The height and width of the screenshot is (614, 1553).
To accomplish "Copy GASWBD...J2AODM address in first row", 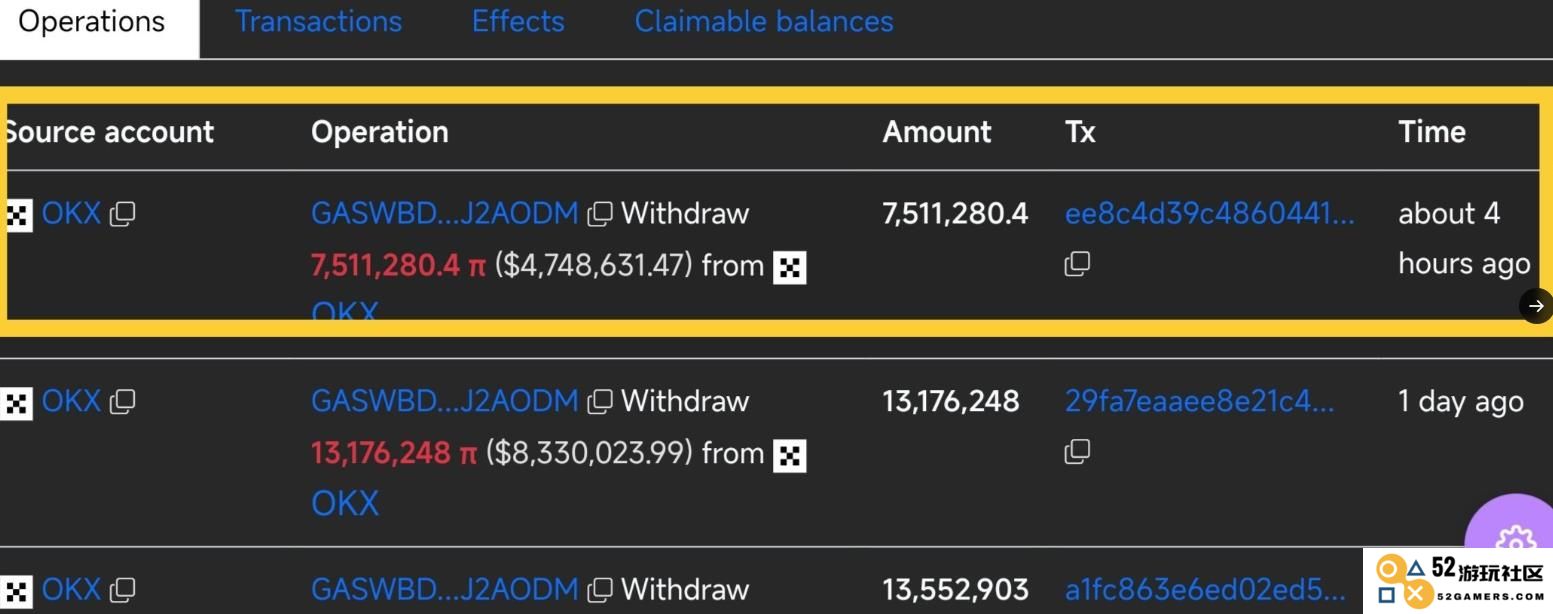I will (600, 214).
